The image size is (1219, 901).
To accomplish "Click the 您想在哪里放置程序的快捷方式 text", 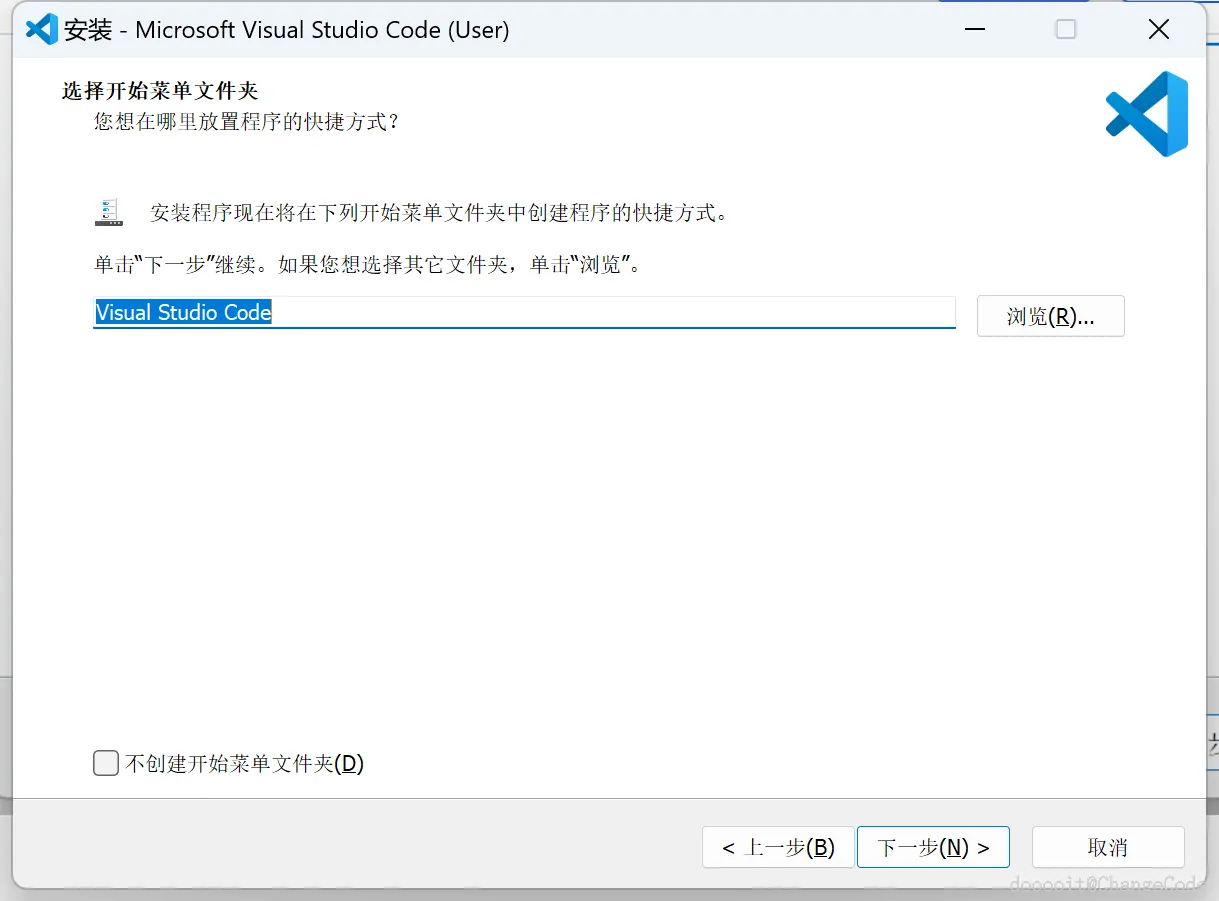I will [x=247, y=122].
